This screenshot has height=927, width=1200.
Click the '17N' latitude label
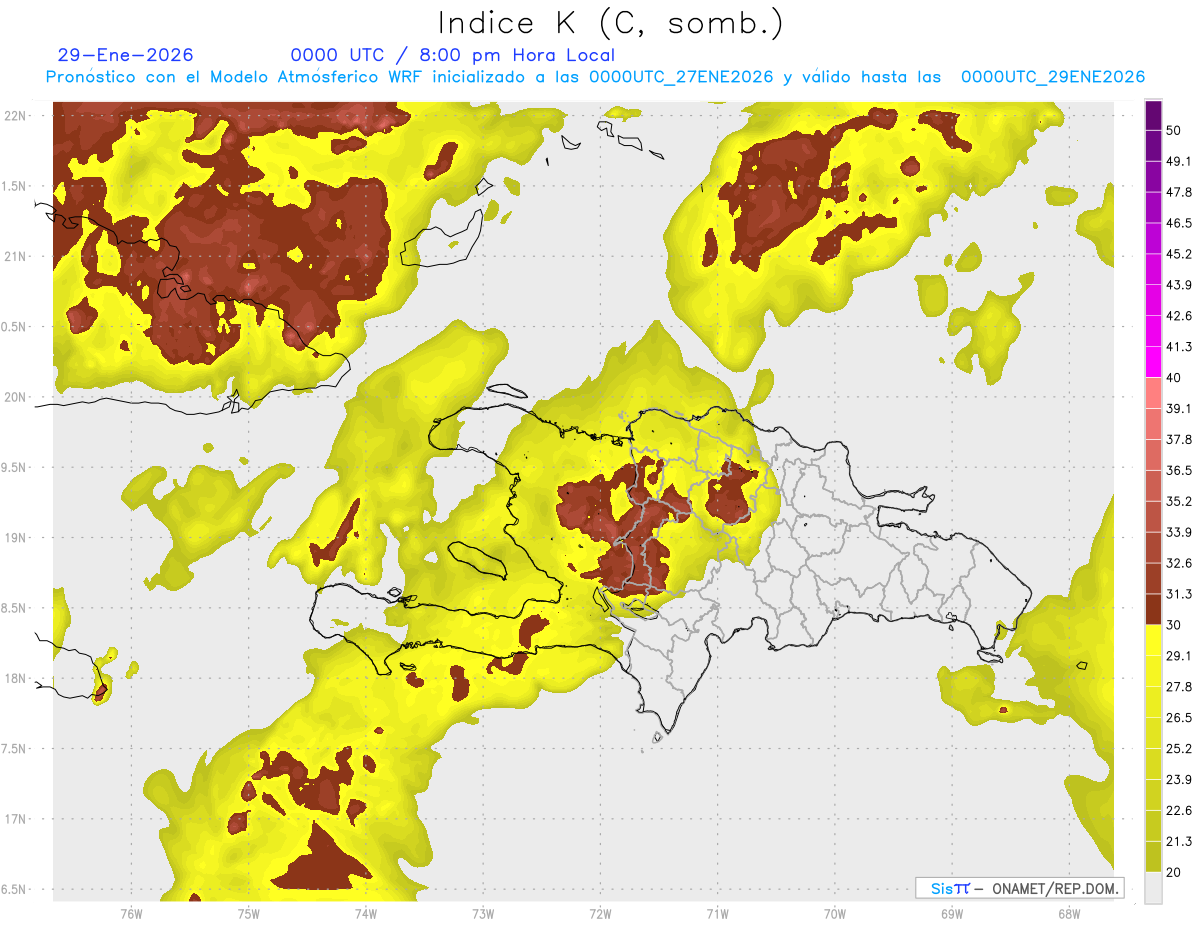15,820
